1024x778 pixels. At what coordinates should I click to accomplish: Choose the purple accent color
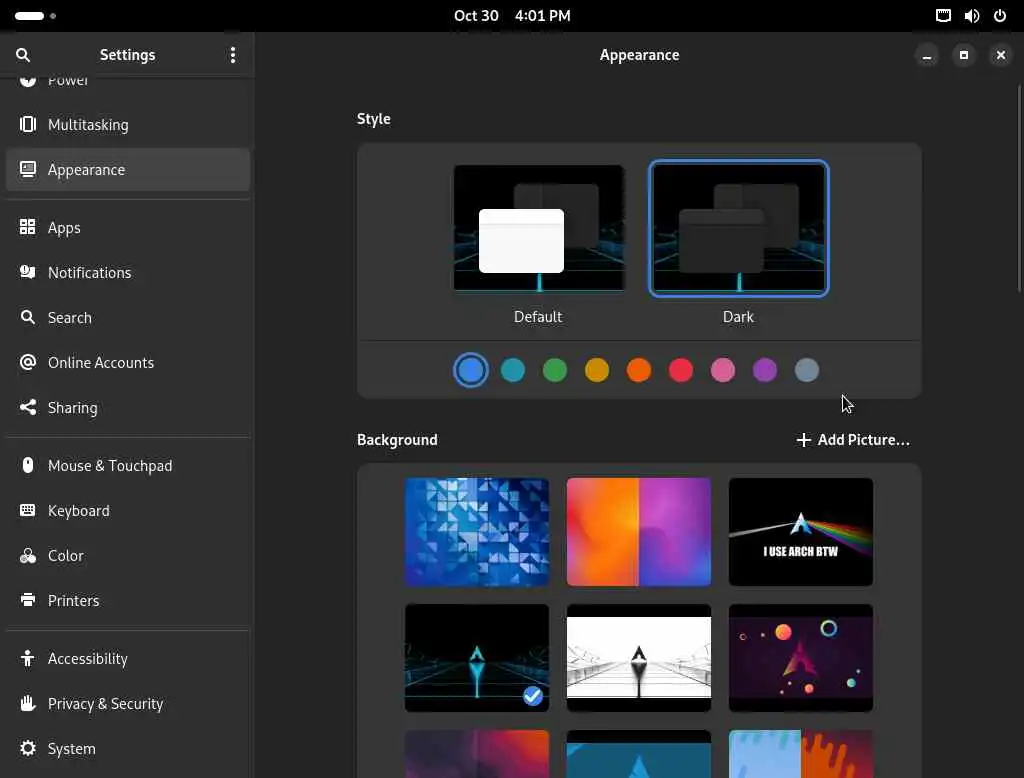(x=765, y=370)
